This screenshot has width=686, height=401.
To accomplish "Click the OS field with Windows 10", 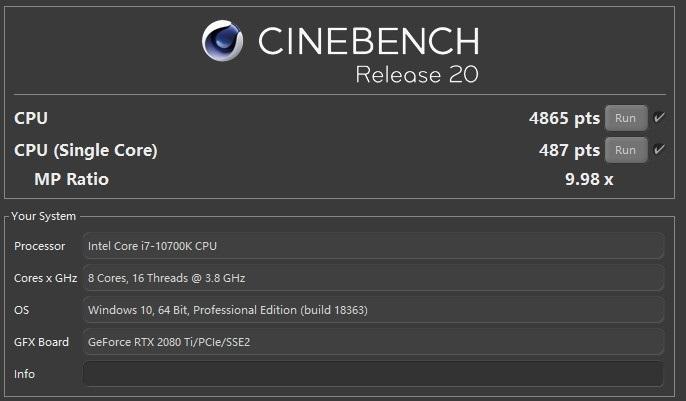I will [373, 310].
